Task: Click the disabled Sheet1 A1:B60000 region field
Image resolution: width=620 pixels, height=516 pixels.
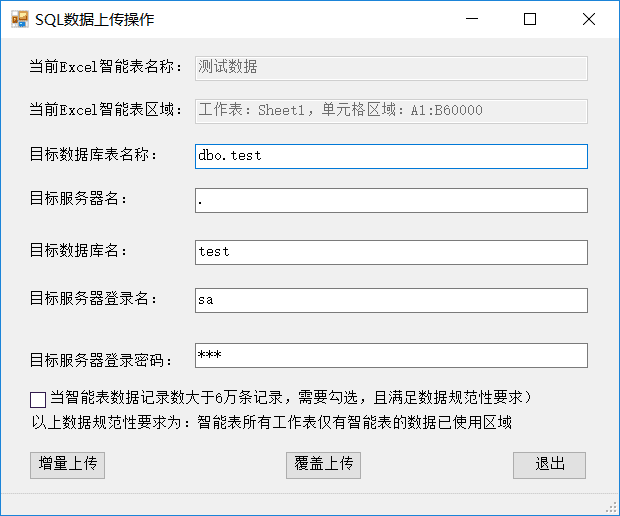Action: coord(391,112)
